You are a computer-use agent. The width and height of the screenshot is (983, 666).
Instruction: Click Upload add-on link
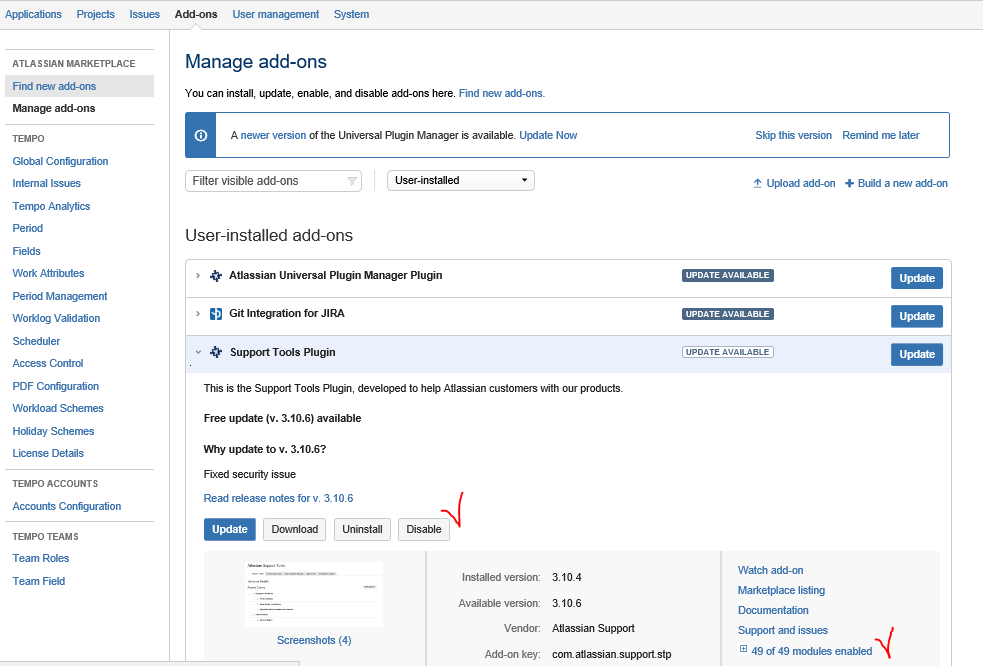click(801, 183)
